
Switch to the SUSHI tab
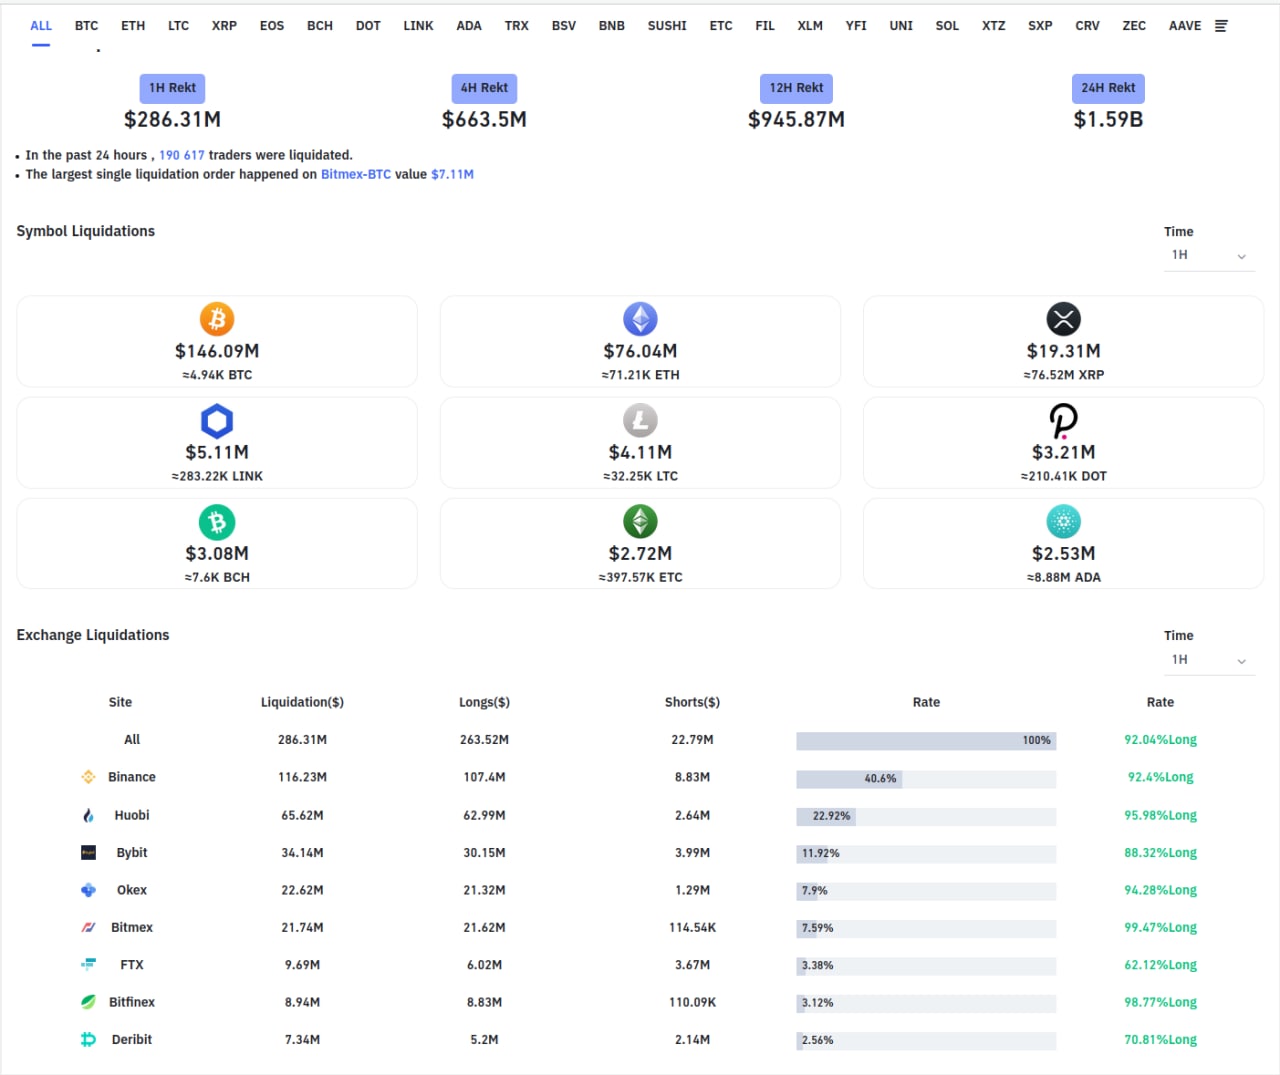(x=667, y=26)
